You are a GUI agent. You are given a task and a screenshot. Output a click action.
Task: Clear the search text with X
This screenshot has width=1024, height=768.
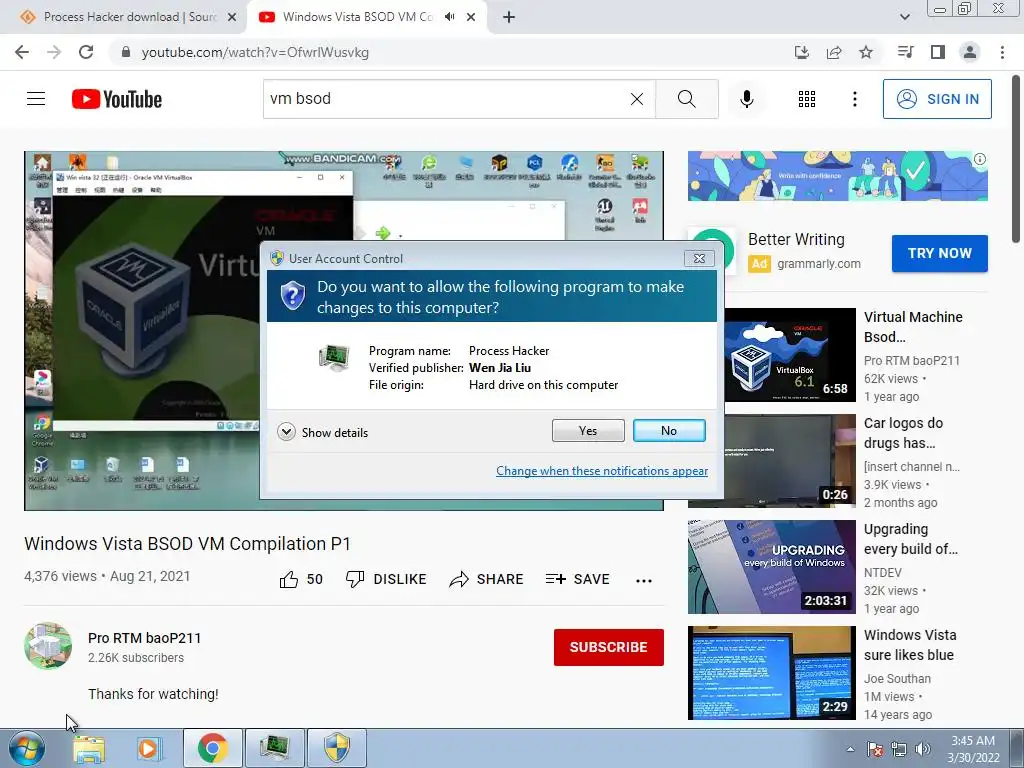(x=637, y=99)
